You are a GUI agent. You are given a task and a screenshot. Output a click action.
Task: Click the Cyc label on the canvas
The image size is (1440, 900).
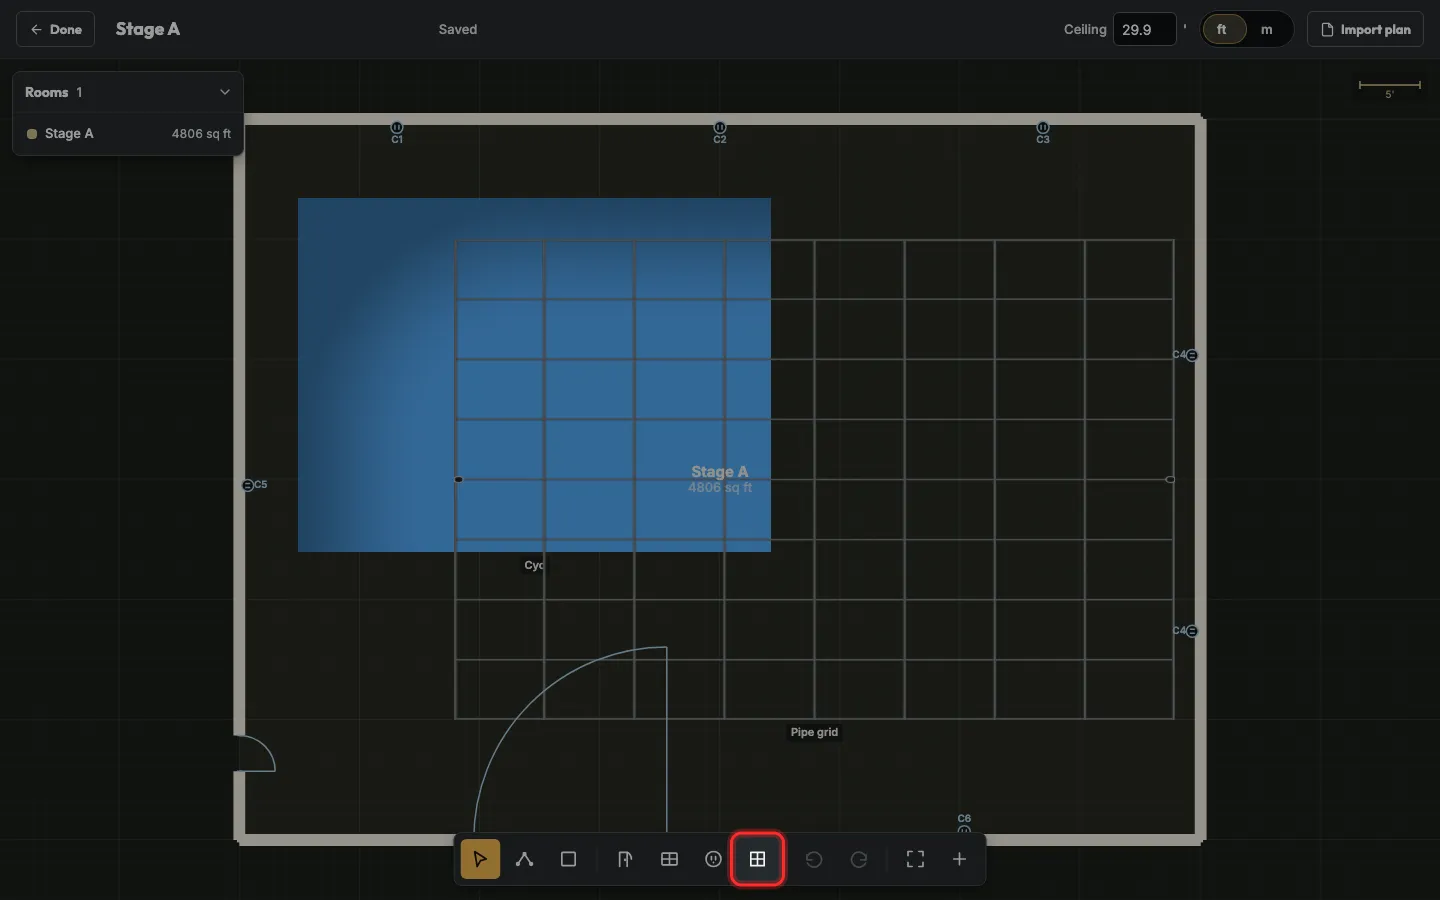tap(534, 565)
